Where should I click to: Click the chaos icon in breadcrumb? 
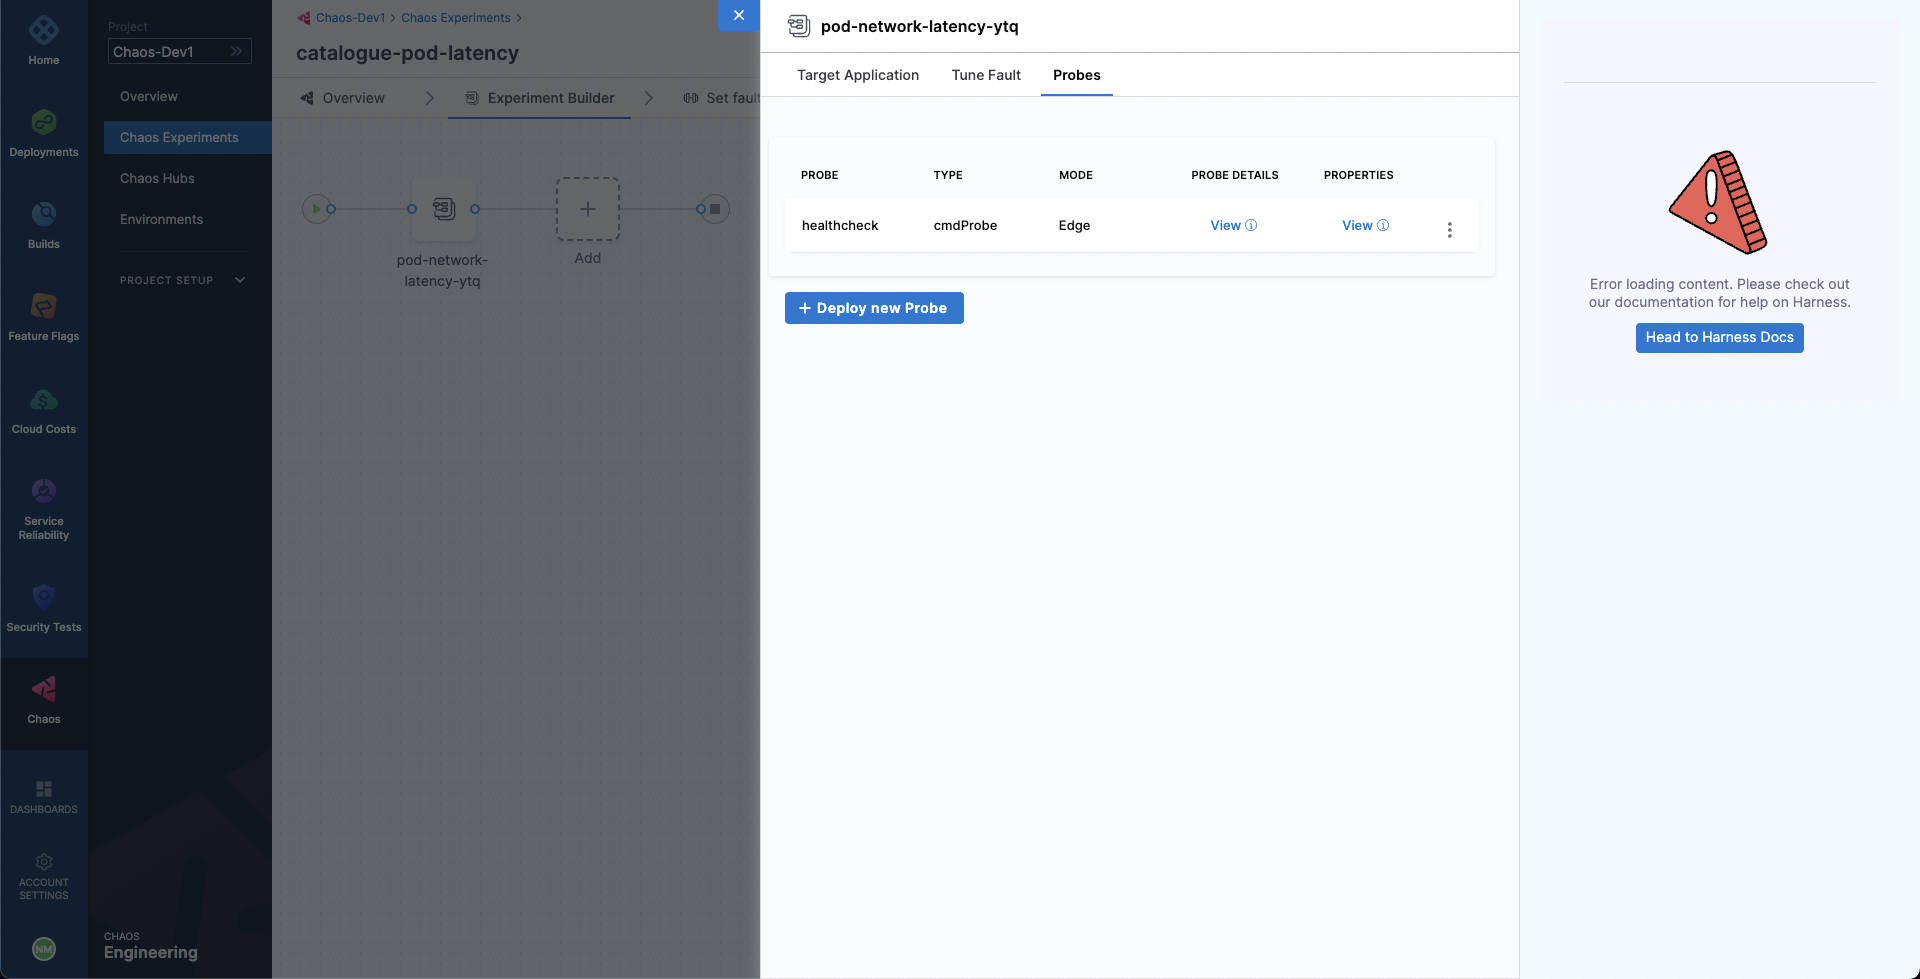304,18
